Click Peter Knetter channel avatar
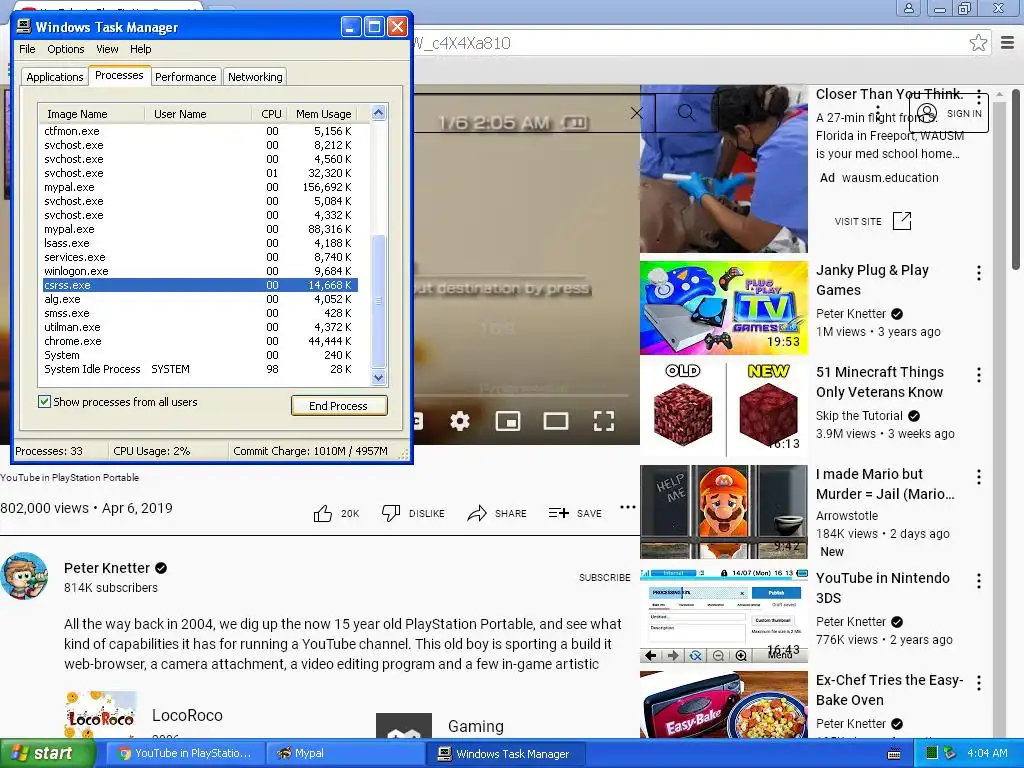The width and height of the screenshot is (1024, 768). pos(24,576)
